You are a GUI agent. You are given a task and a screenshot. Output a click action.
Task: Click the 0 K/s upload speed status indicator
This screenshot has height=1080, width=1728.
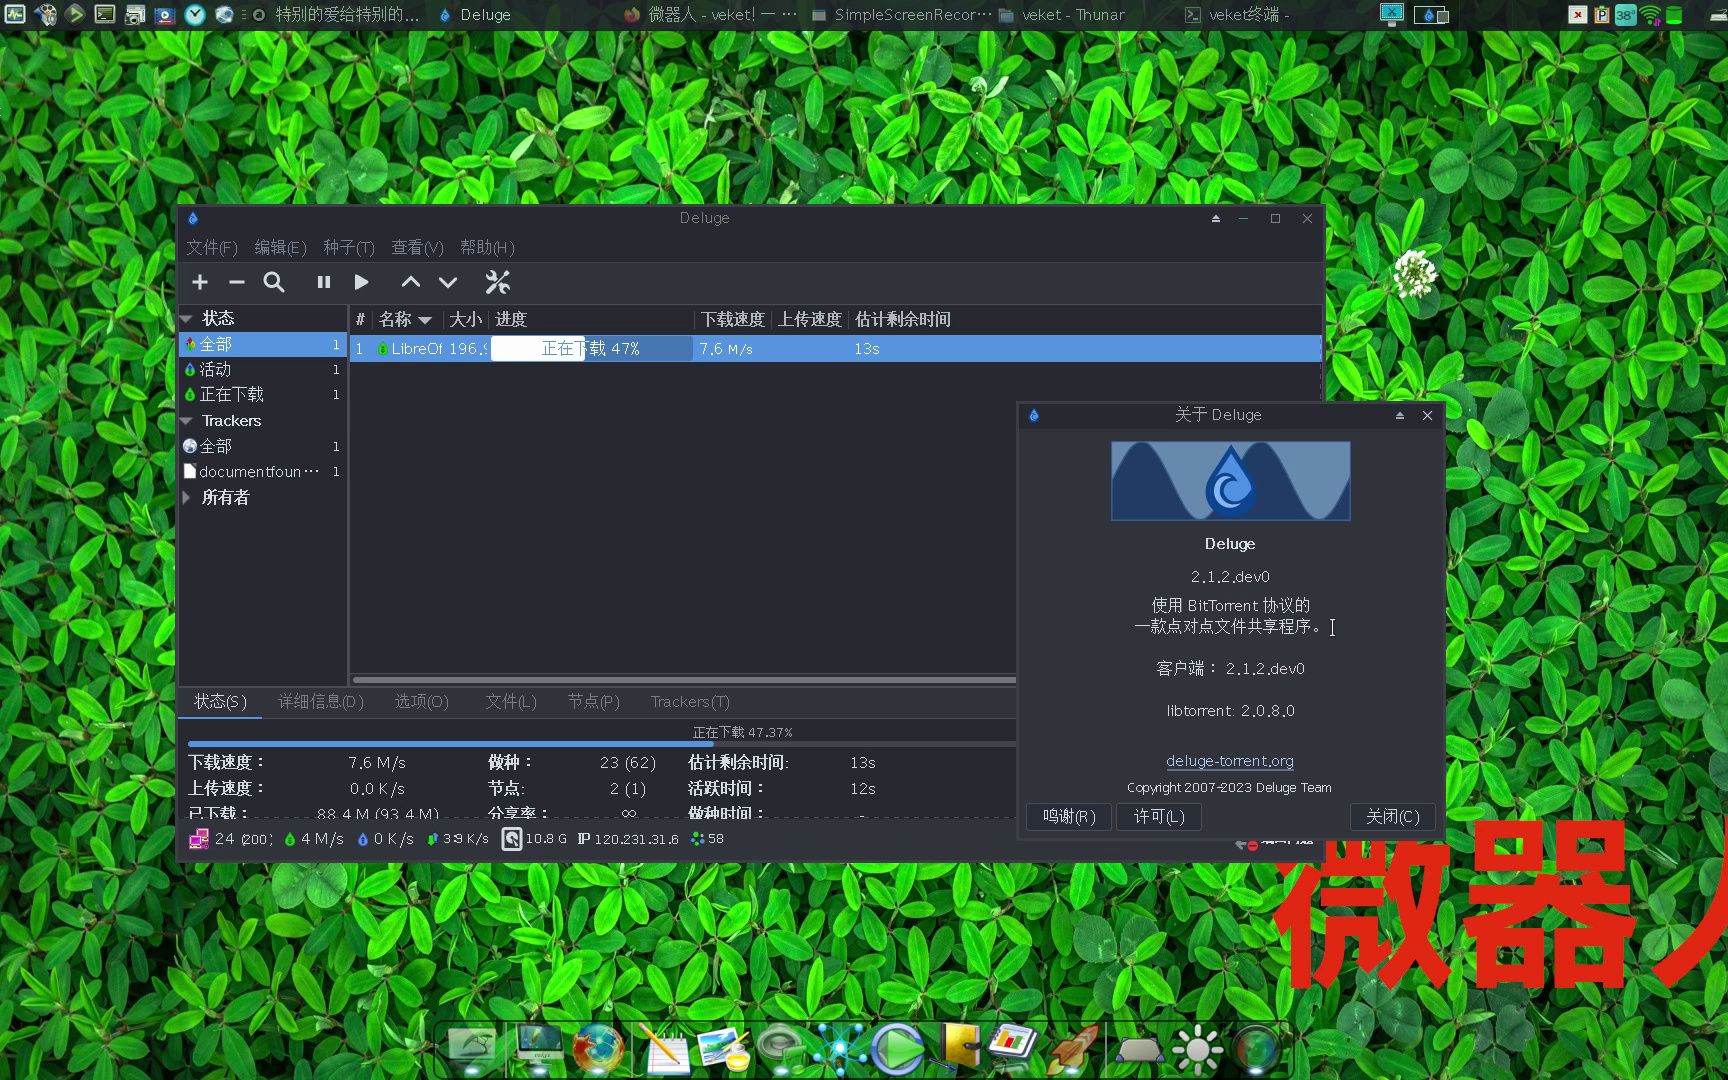click(x=386, y=839)
